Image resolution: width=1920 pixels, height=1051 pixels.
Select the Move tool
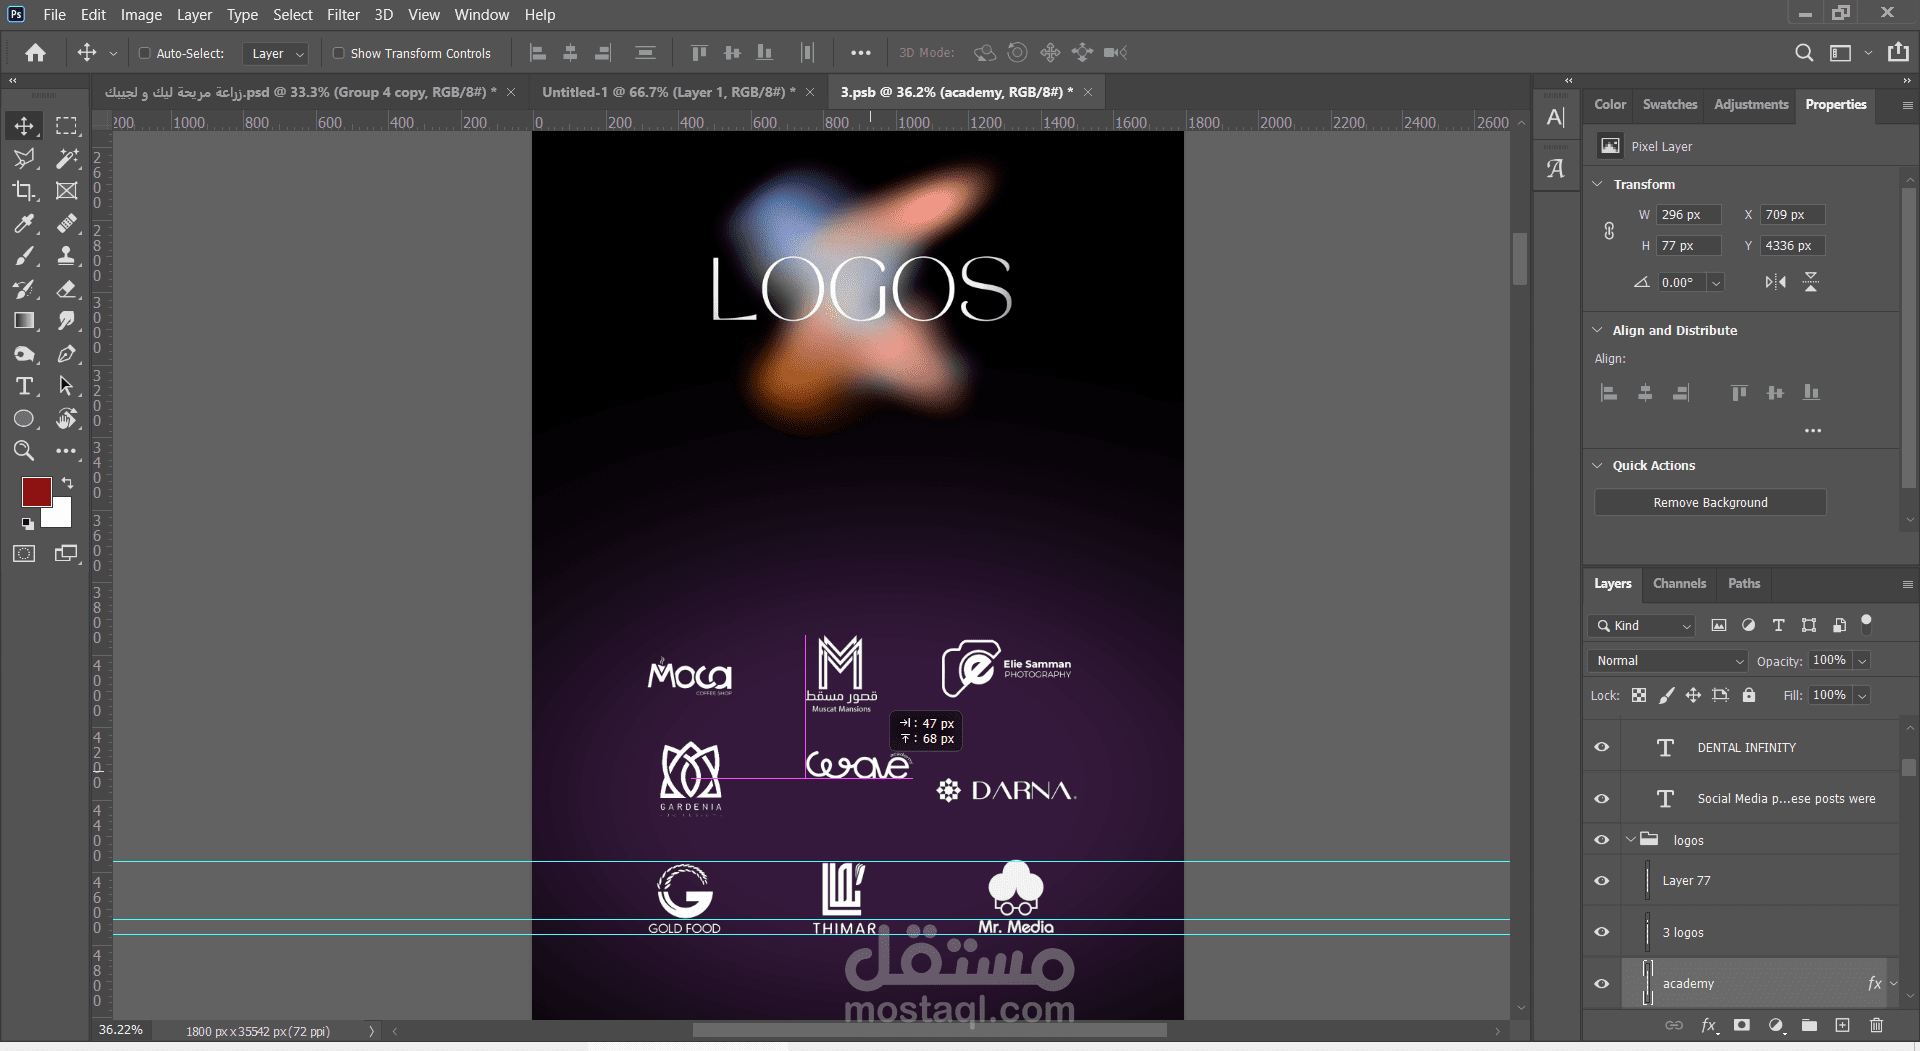tap(24, 126)
